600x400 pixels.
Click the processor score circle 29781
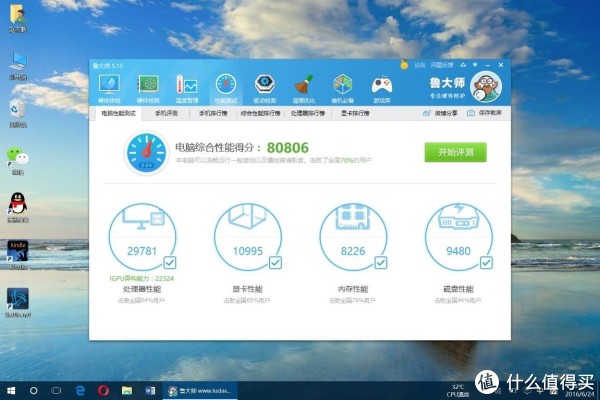[x=142, y=237]
